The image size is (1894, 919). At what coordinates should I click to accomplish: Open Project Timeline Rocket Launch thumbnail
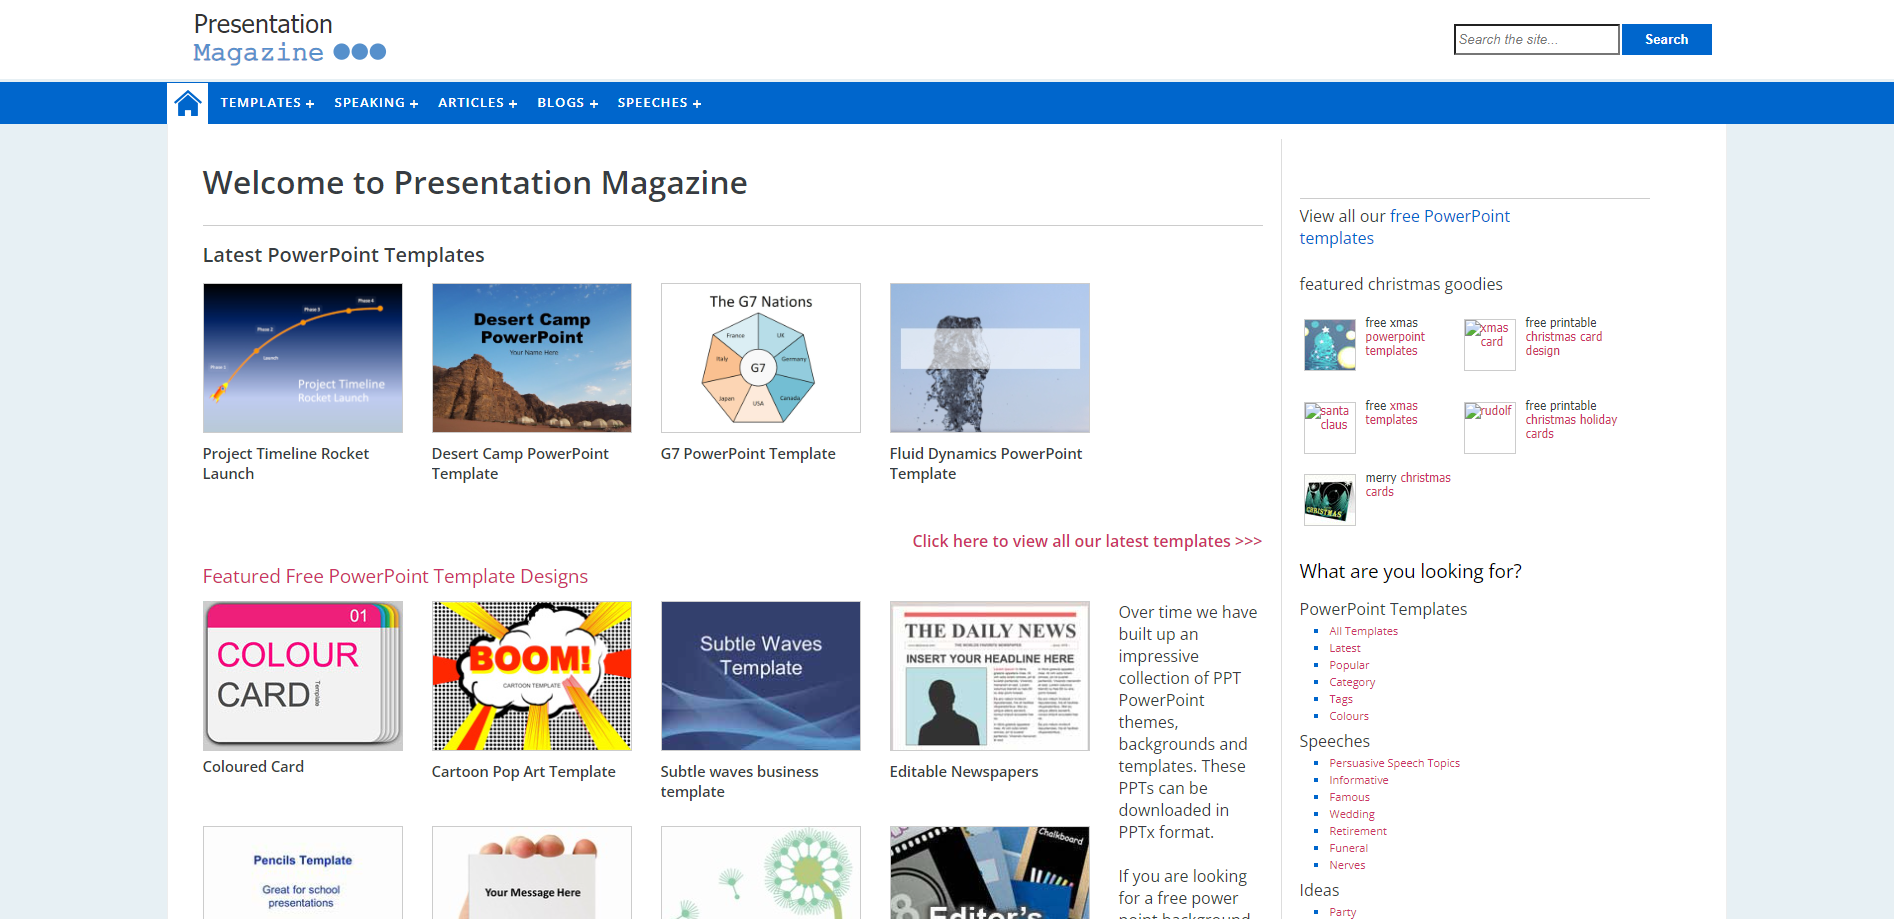tap(303, 358)
